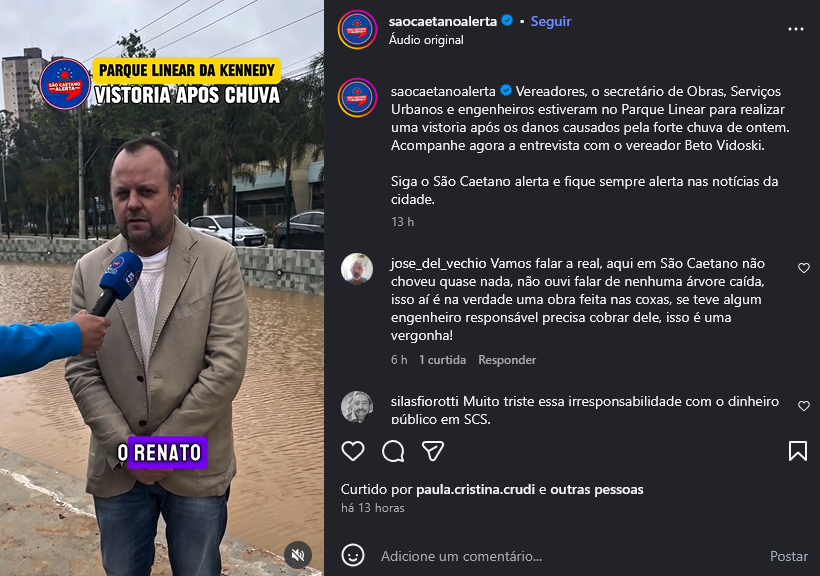Like the post with heart icon
The image size is (820, 576).
tap(353, 451)
